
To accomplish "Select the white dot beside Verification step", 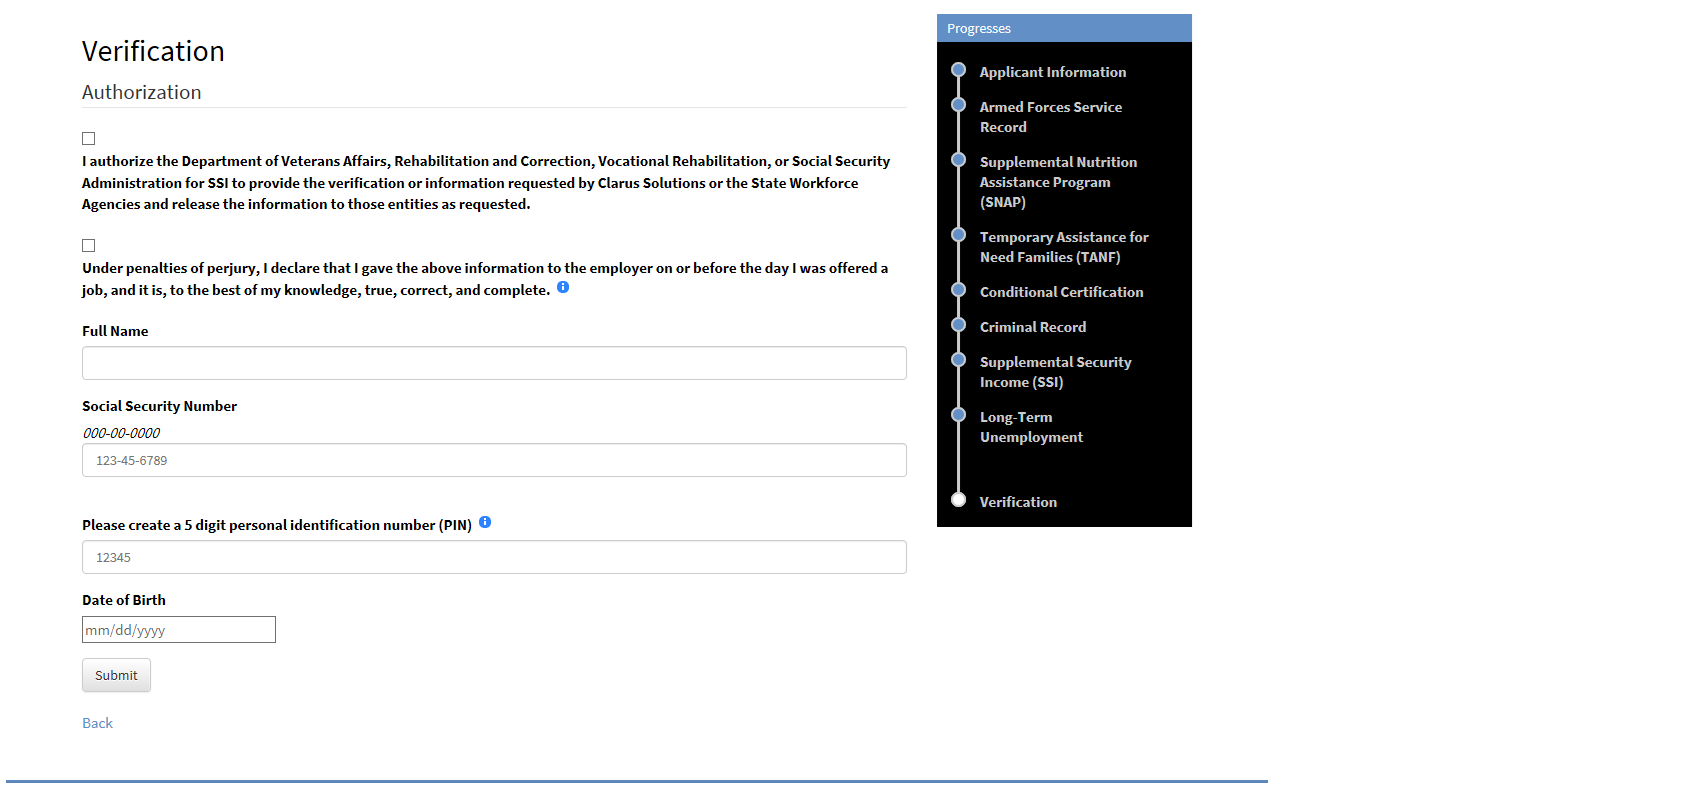I will click(x=958, y=500).
